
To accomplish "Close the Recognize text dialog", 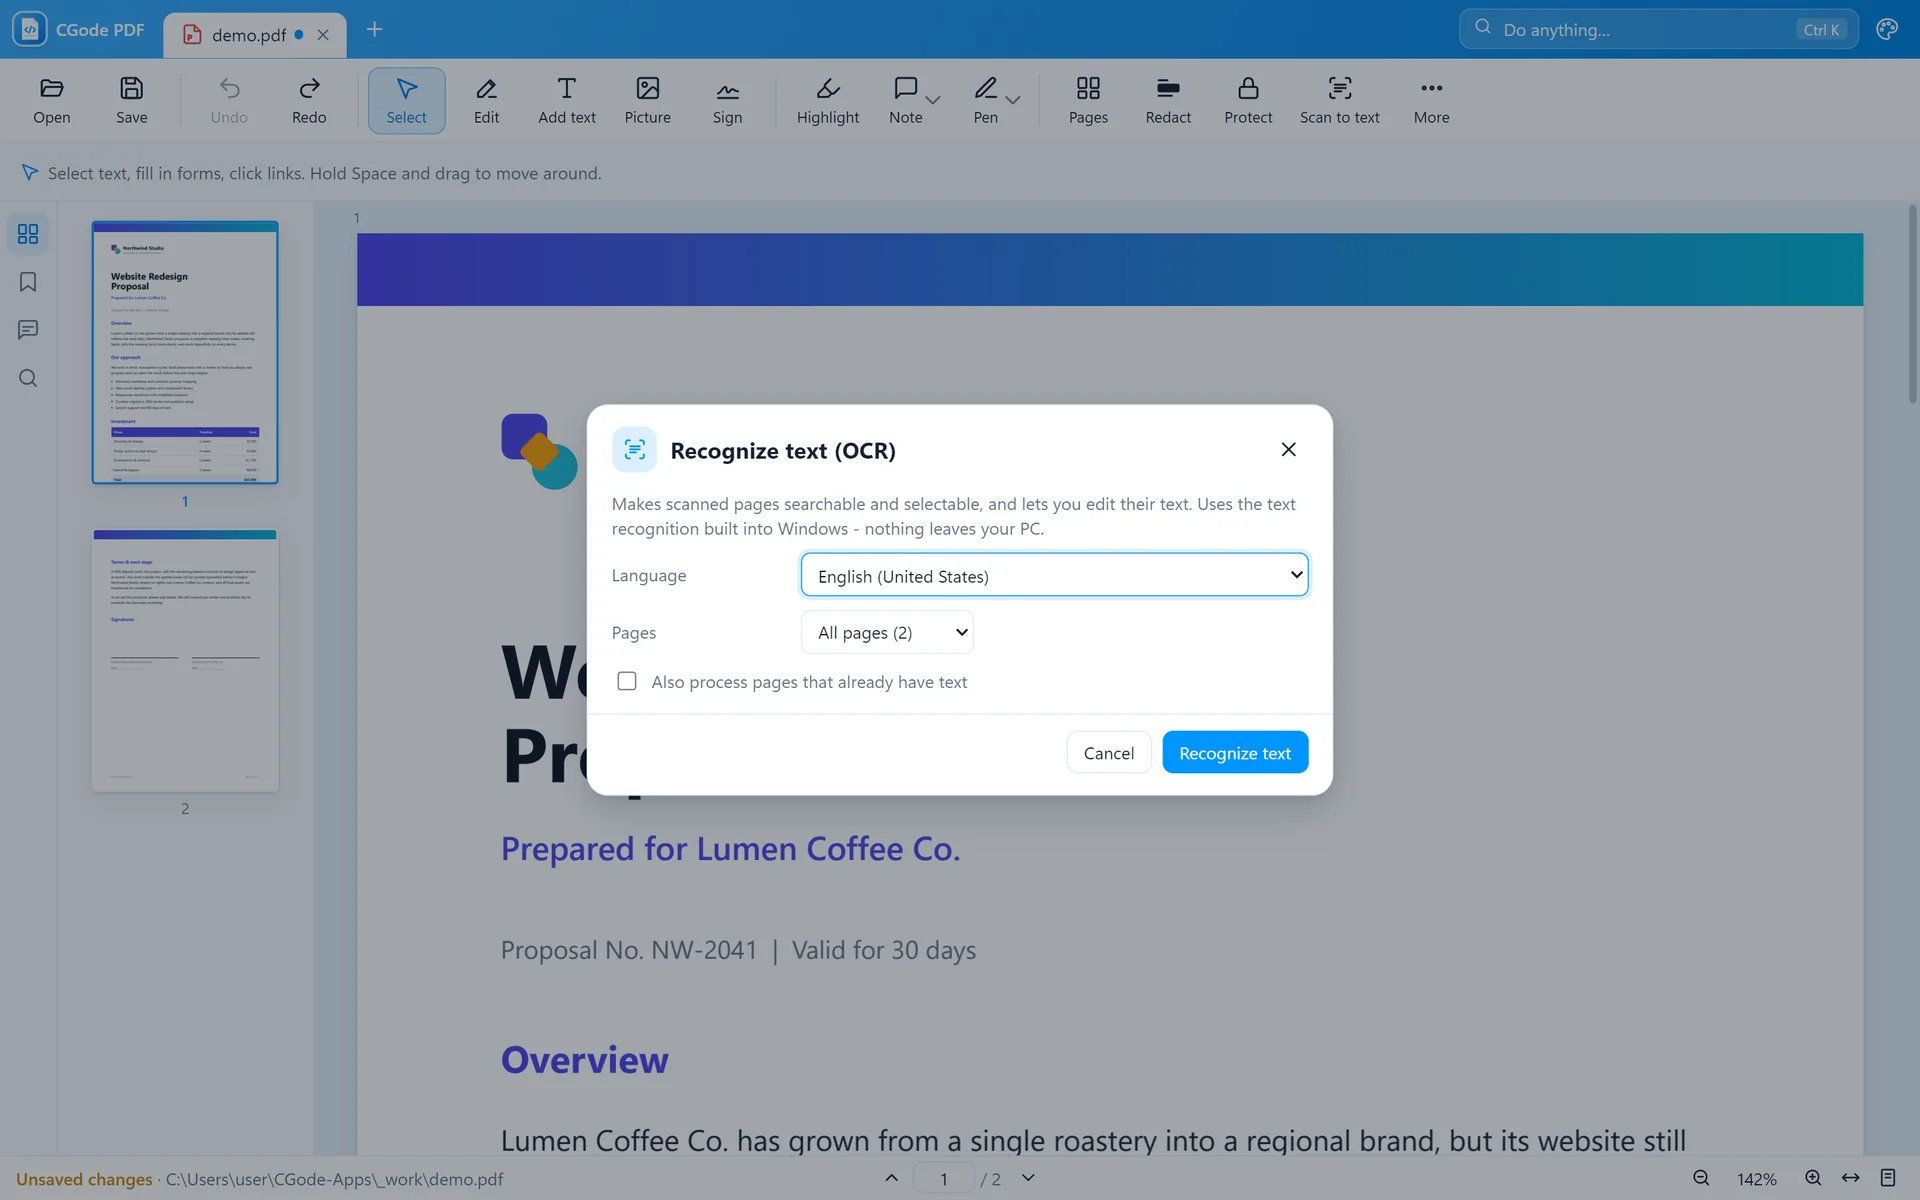I will [x=1288, y=449].
